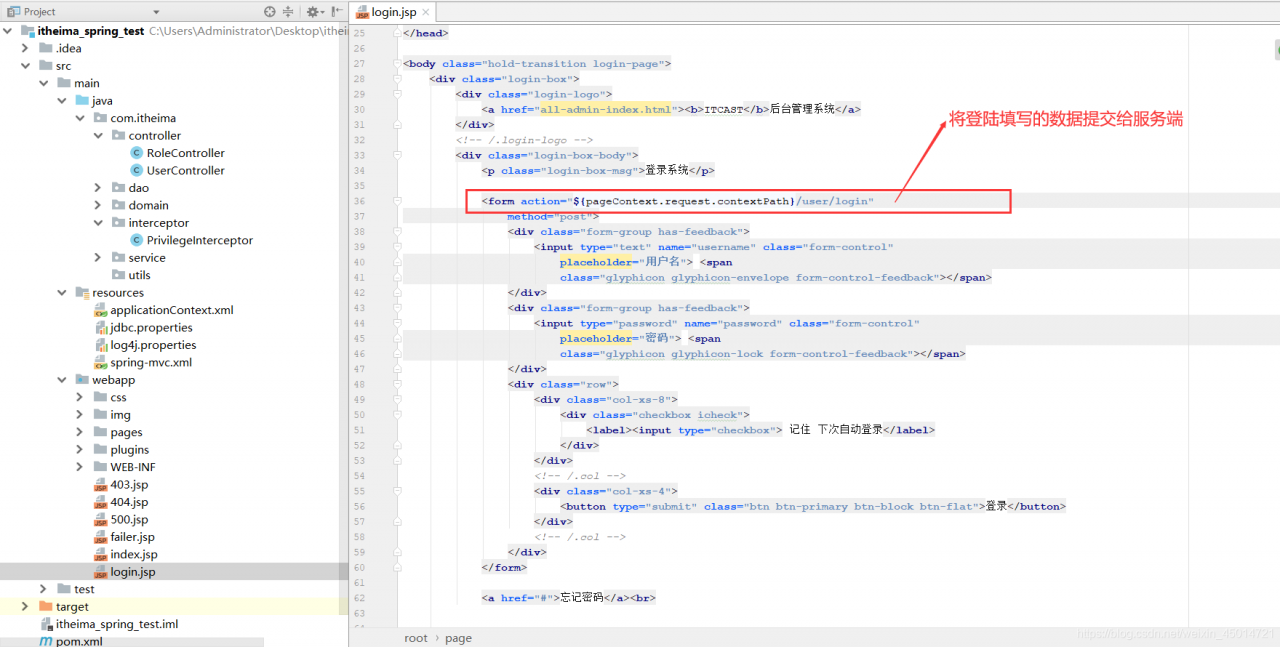Viewport: 1280px width, 647px height.
Task: Click line number 62 in gutter
Action: [359, 598]
